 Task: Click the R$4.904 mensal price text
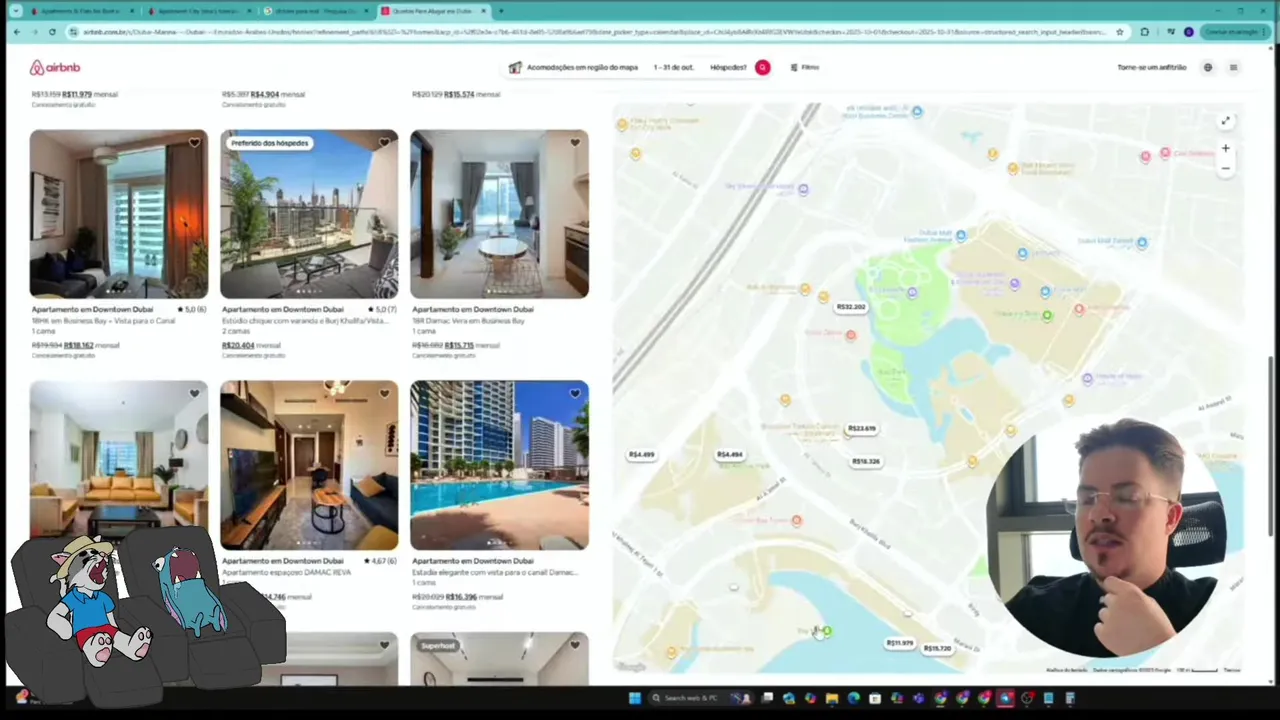[x=278, y=94]
